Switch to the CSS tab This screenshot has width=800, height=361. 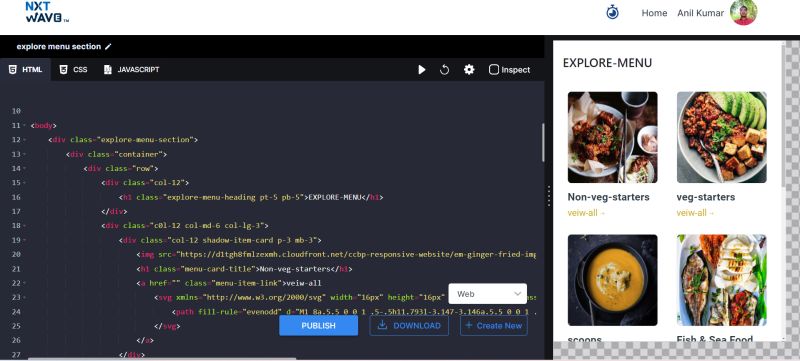(x=73, y=70)
